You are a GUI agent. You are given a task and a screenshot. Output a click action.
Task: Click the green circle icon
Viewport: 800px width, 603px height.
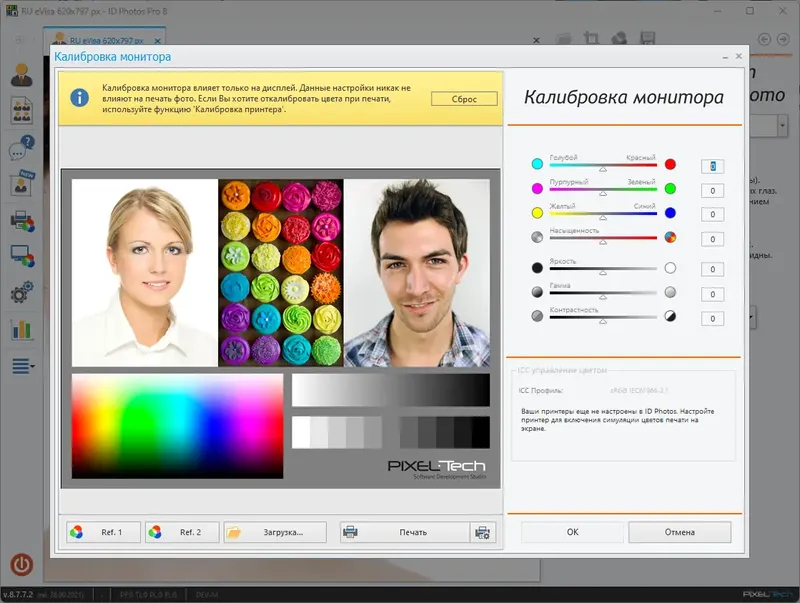click(x=670, y=189)
